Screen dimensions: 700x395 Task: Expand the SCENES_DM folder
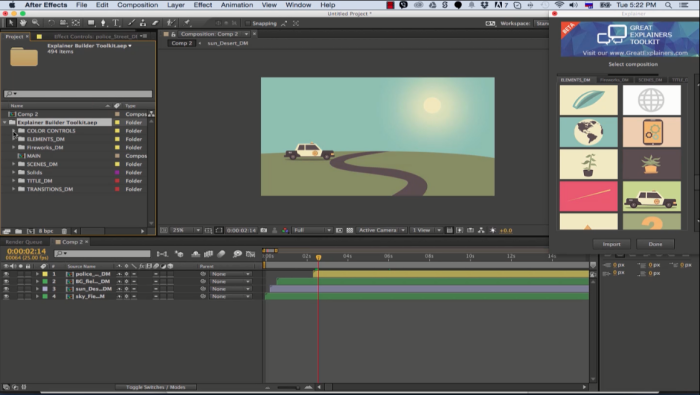point(13,164)
